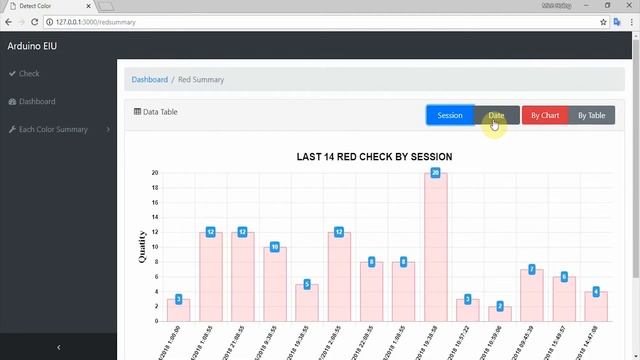Select the By Chart button
640x360 pixels.
click(545, 115)
